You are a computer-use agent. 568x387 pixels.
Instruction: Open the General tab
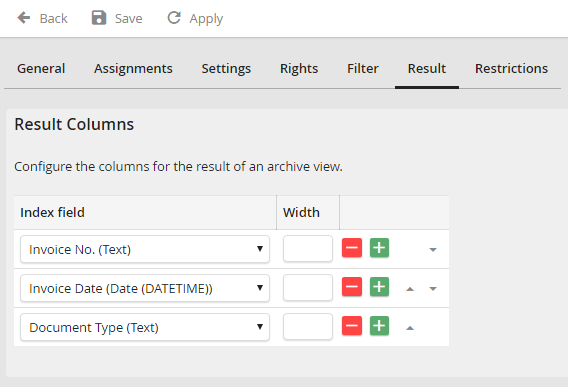(41, 68)
